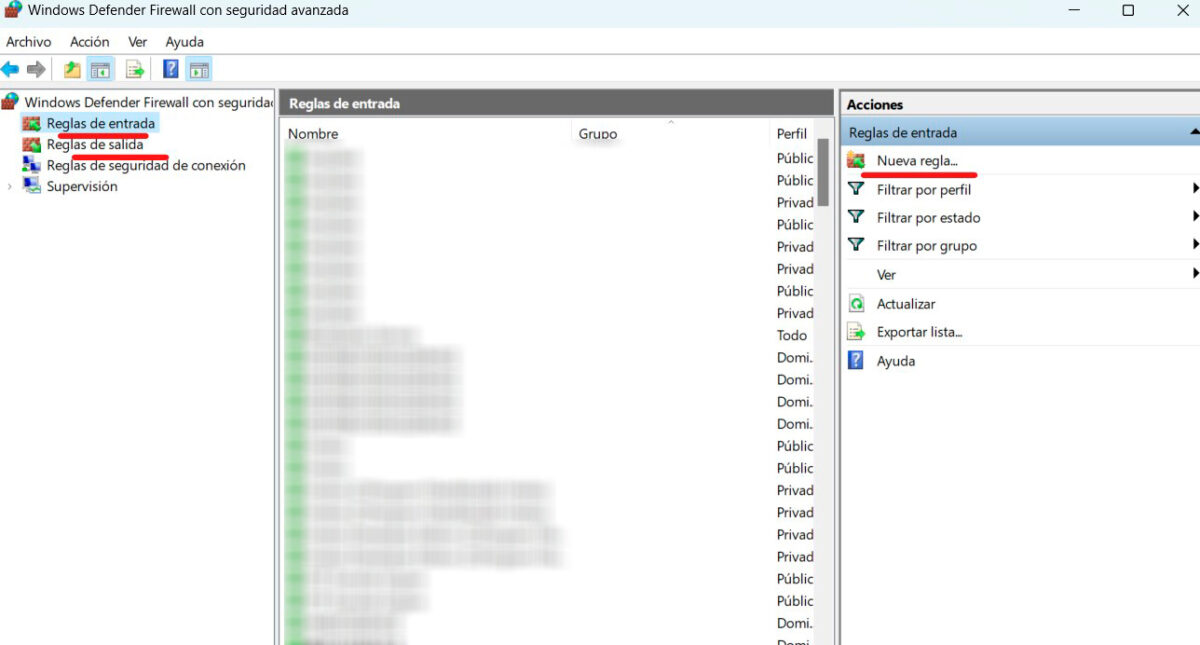Click the Up one level folder icon

pos(72,69)
